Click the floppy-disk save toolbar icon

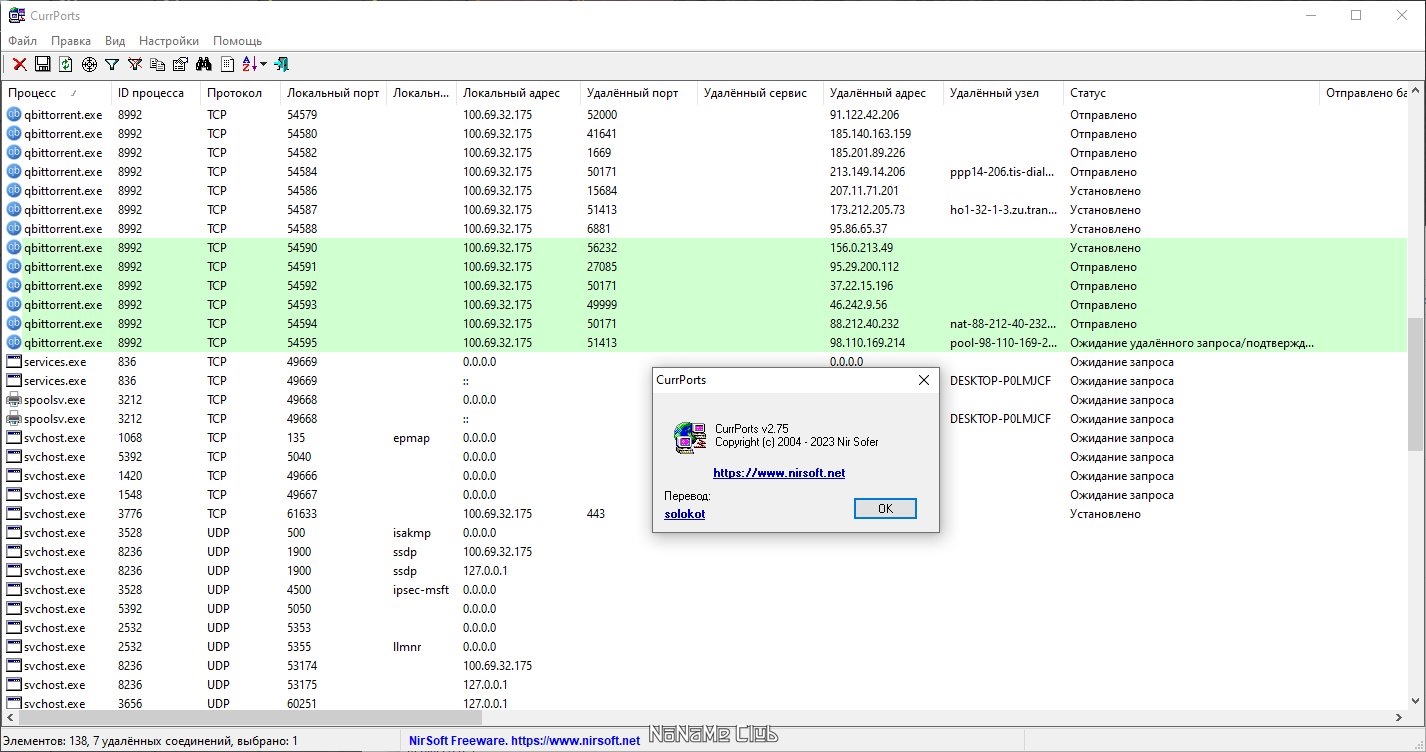(43, 64)
